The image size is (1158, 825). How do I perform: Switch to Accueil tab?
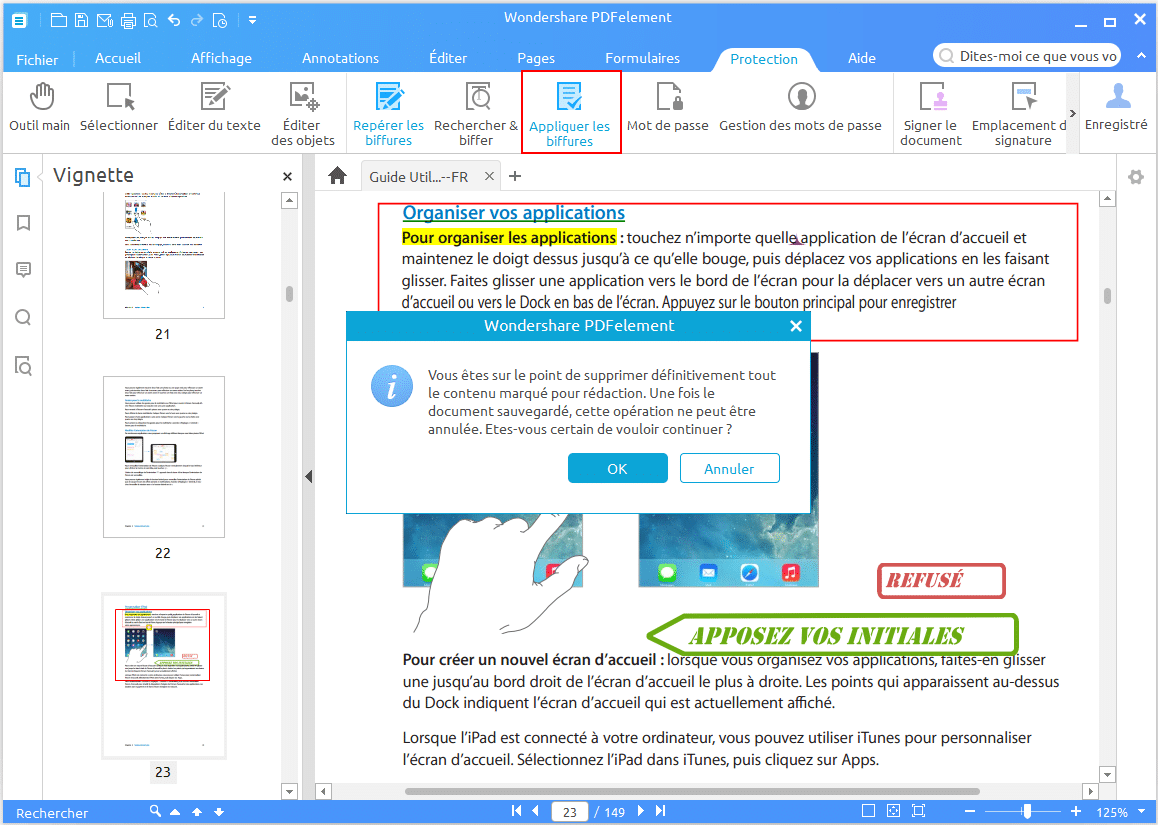coord(118,58)
